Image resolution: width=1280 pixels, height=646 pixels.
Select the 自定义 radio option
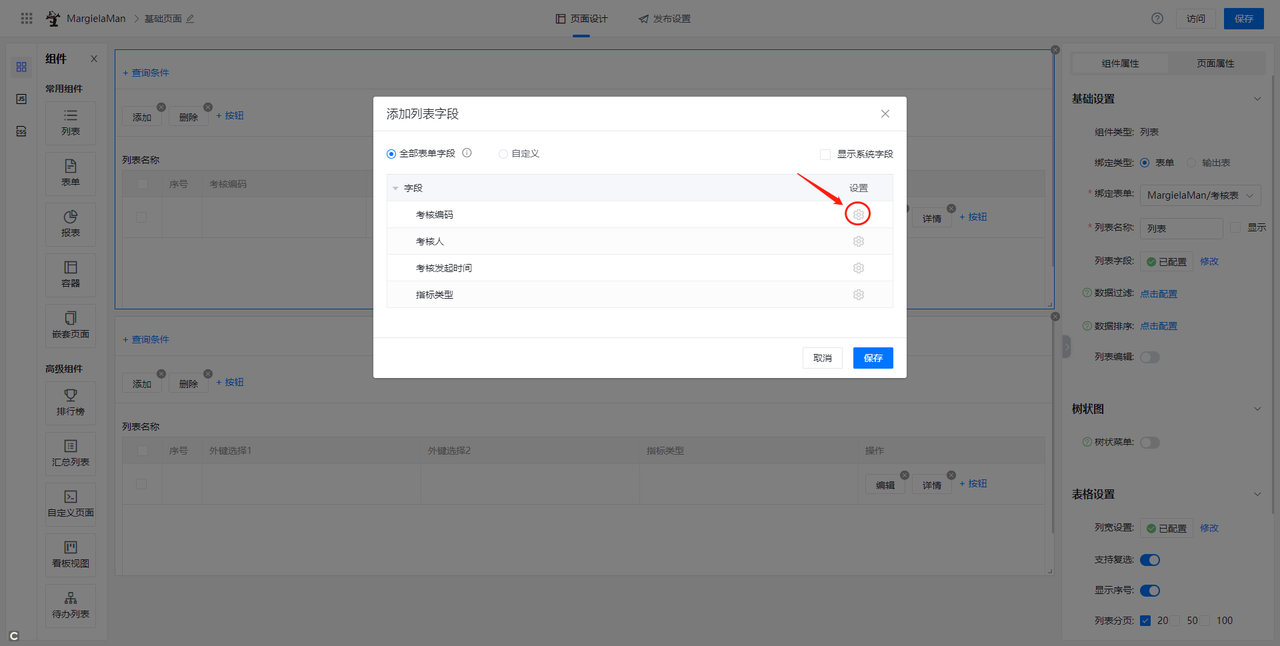pyautogui.click(x=504, y=154)
